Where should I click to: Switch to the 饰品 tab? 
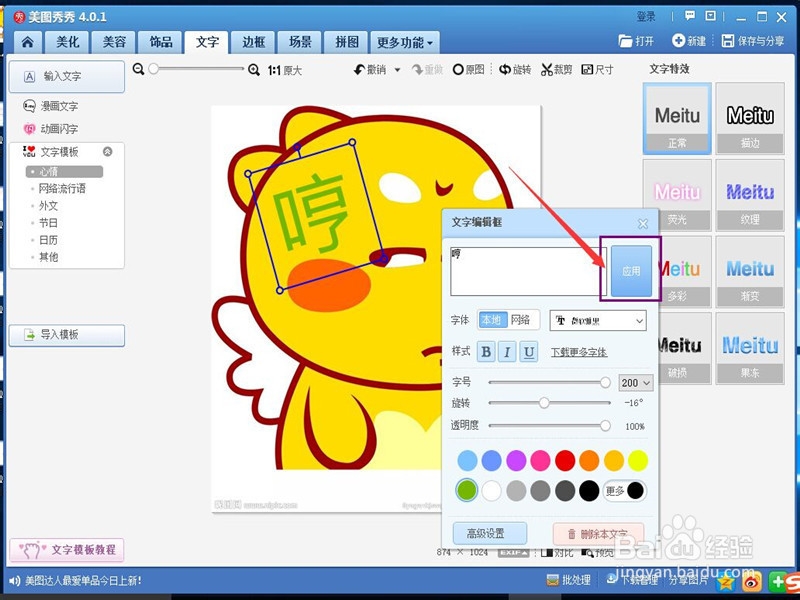coord(161,42)
